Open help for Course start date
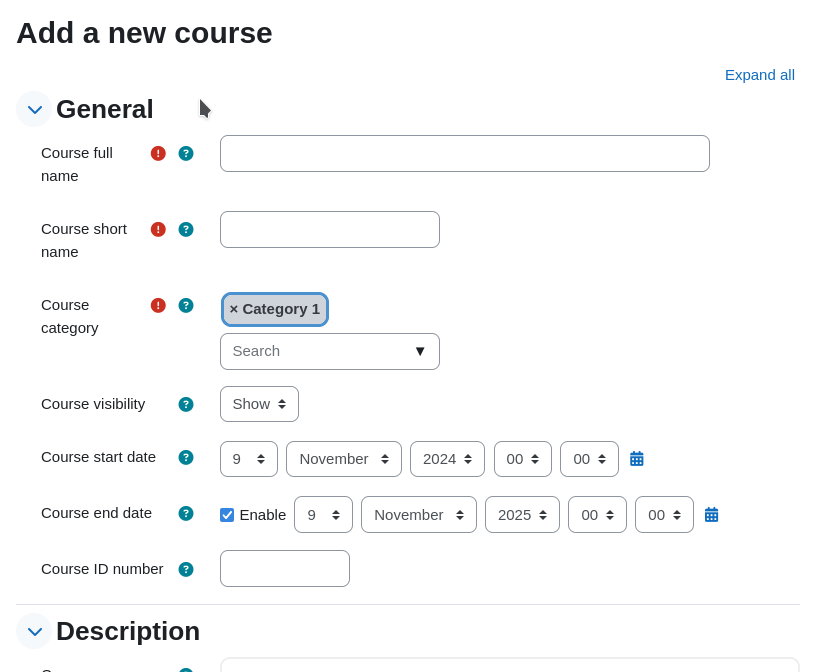The width and height of the screenshot is (827, 672). point(186,457)
